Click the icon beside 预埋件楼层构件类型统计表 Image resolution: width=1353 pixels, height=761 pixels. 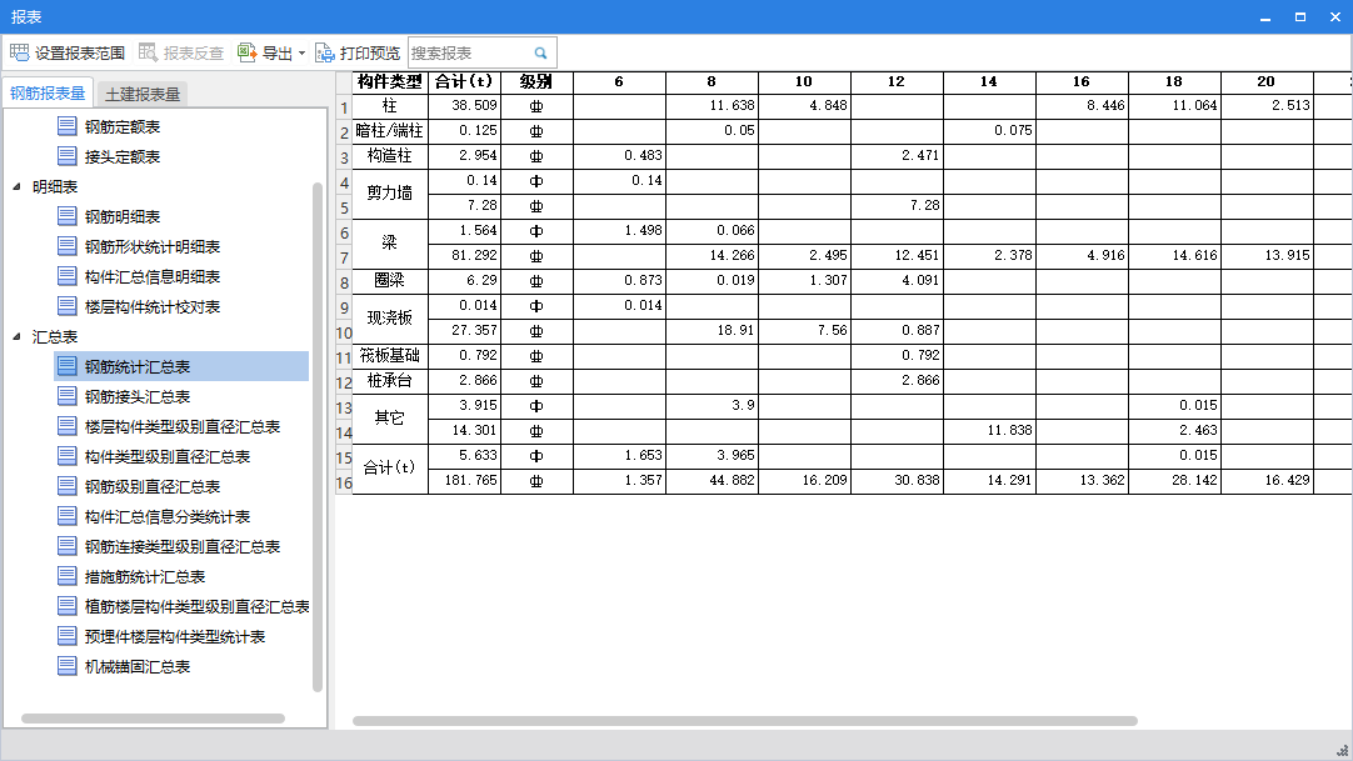pos(67,636)
